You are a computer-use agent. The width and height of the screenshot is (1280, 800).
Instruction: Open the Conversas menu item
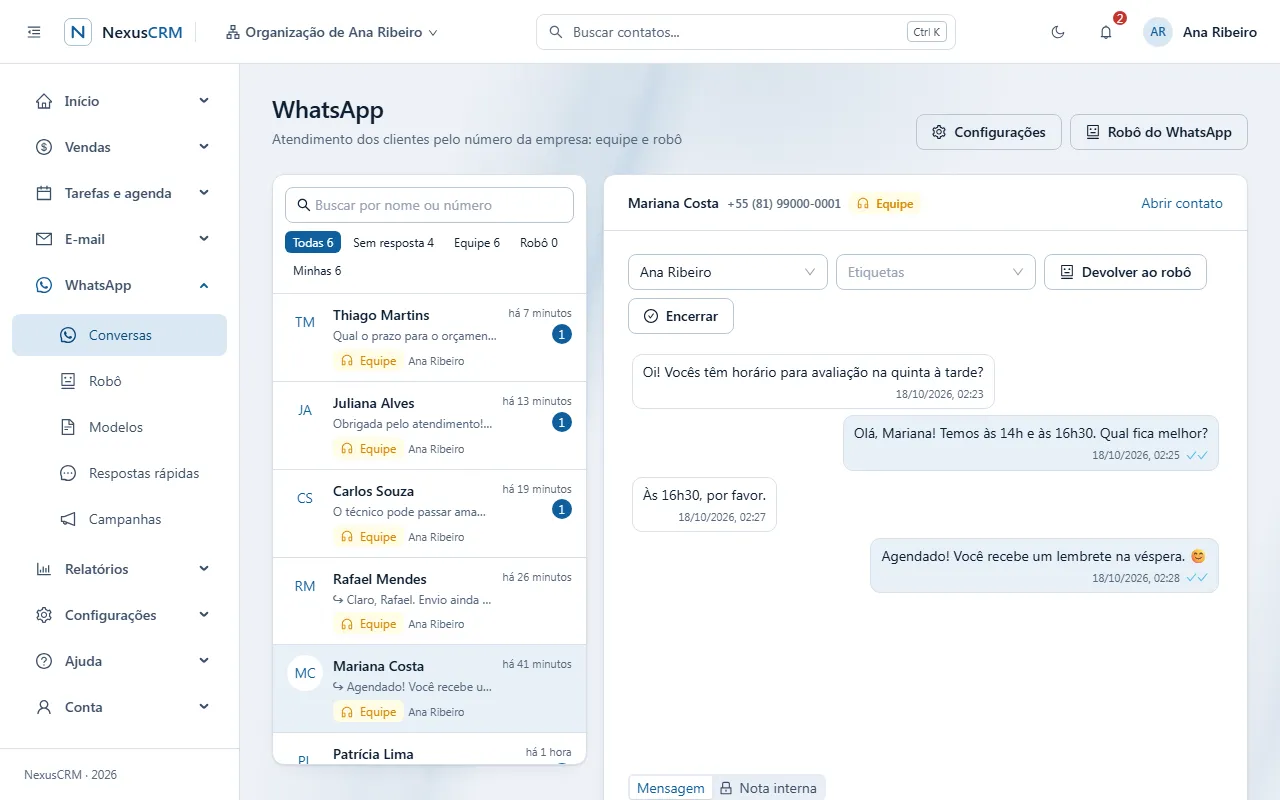(x=119, y=335)
